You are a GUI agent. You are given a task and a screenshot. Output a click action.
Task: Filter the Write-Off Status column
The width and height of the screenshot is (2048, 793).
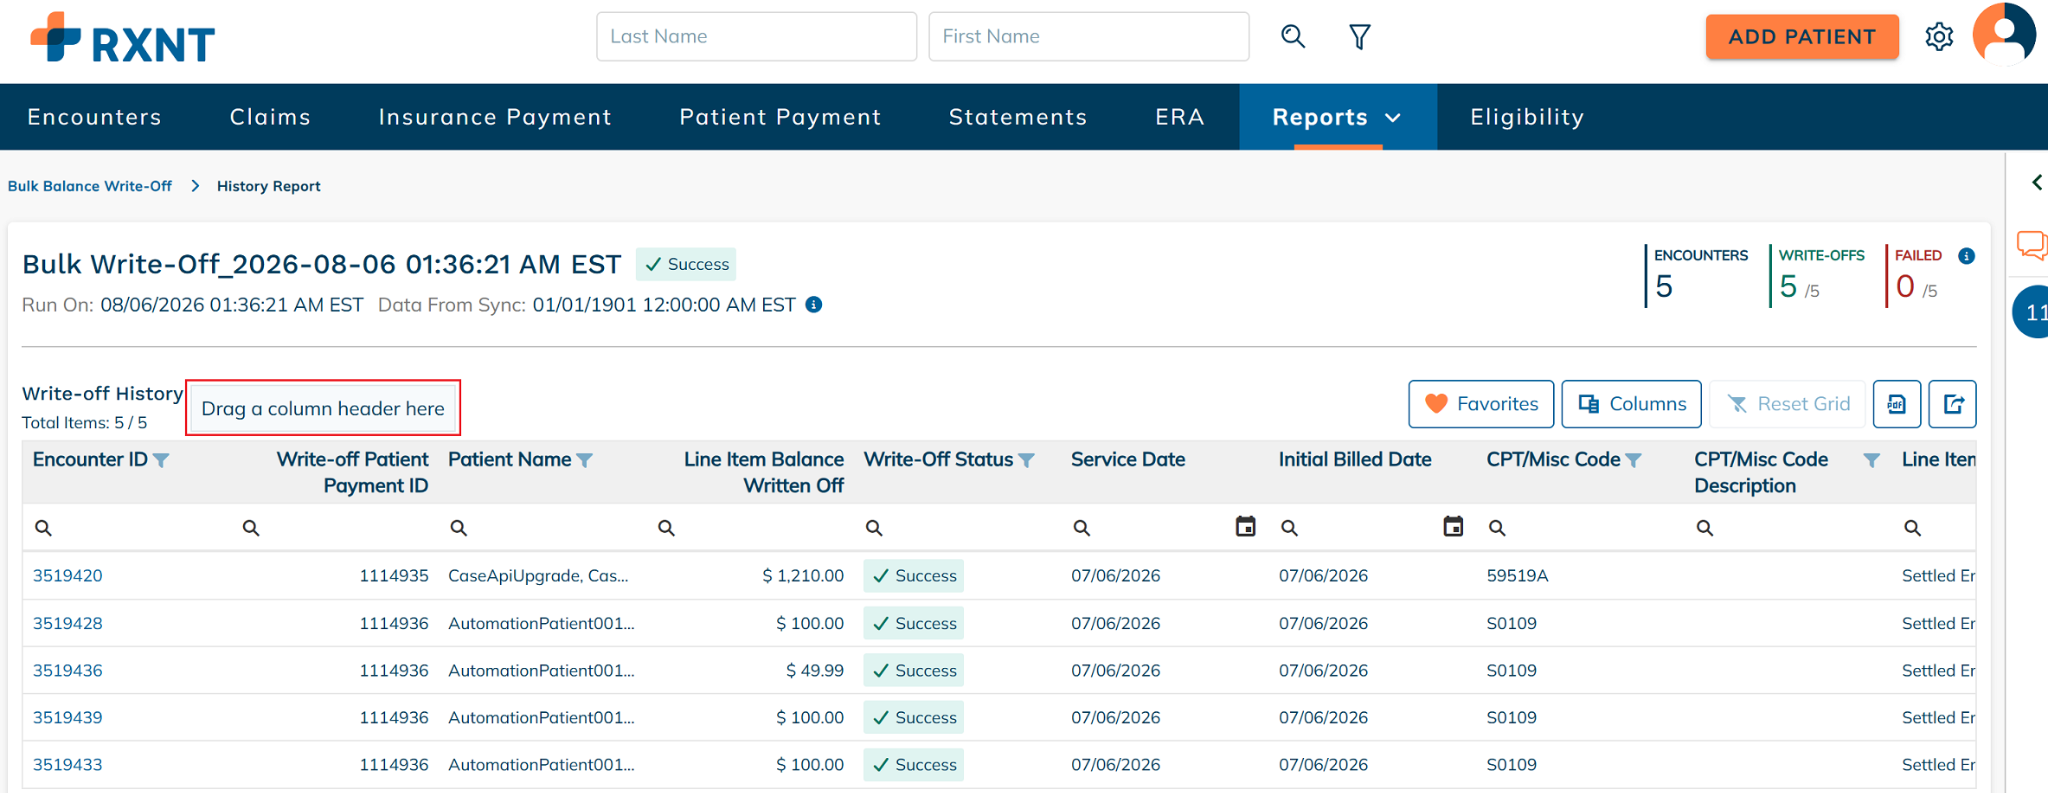[1026, 460]
